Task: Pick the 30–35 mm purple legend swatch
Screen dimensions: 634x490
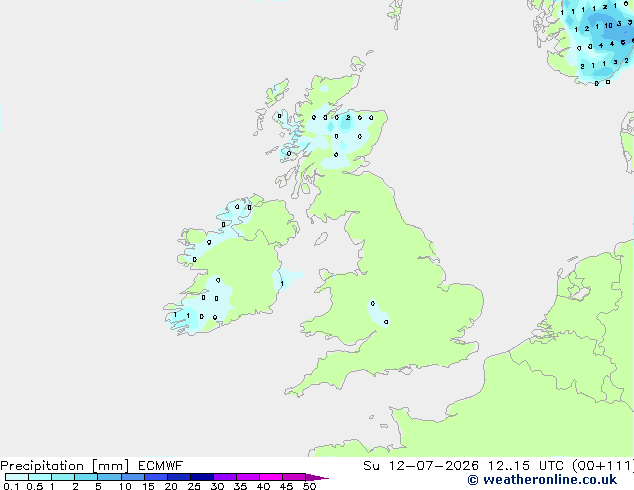Action: (225, 477)
